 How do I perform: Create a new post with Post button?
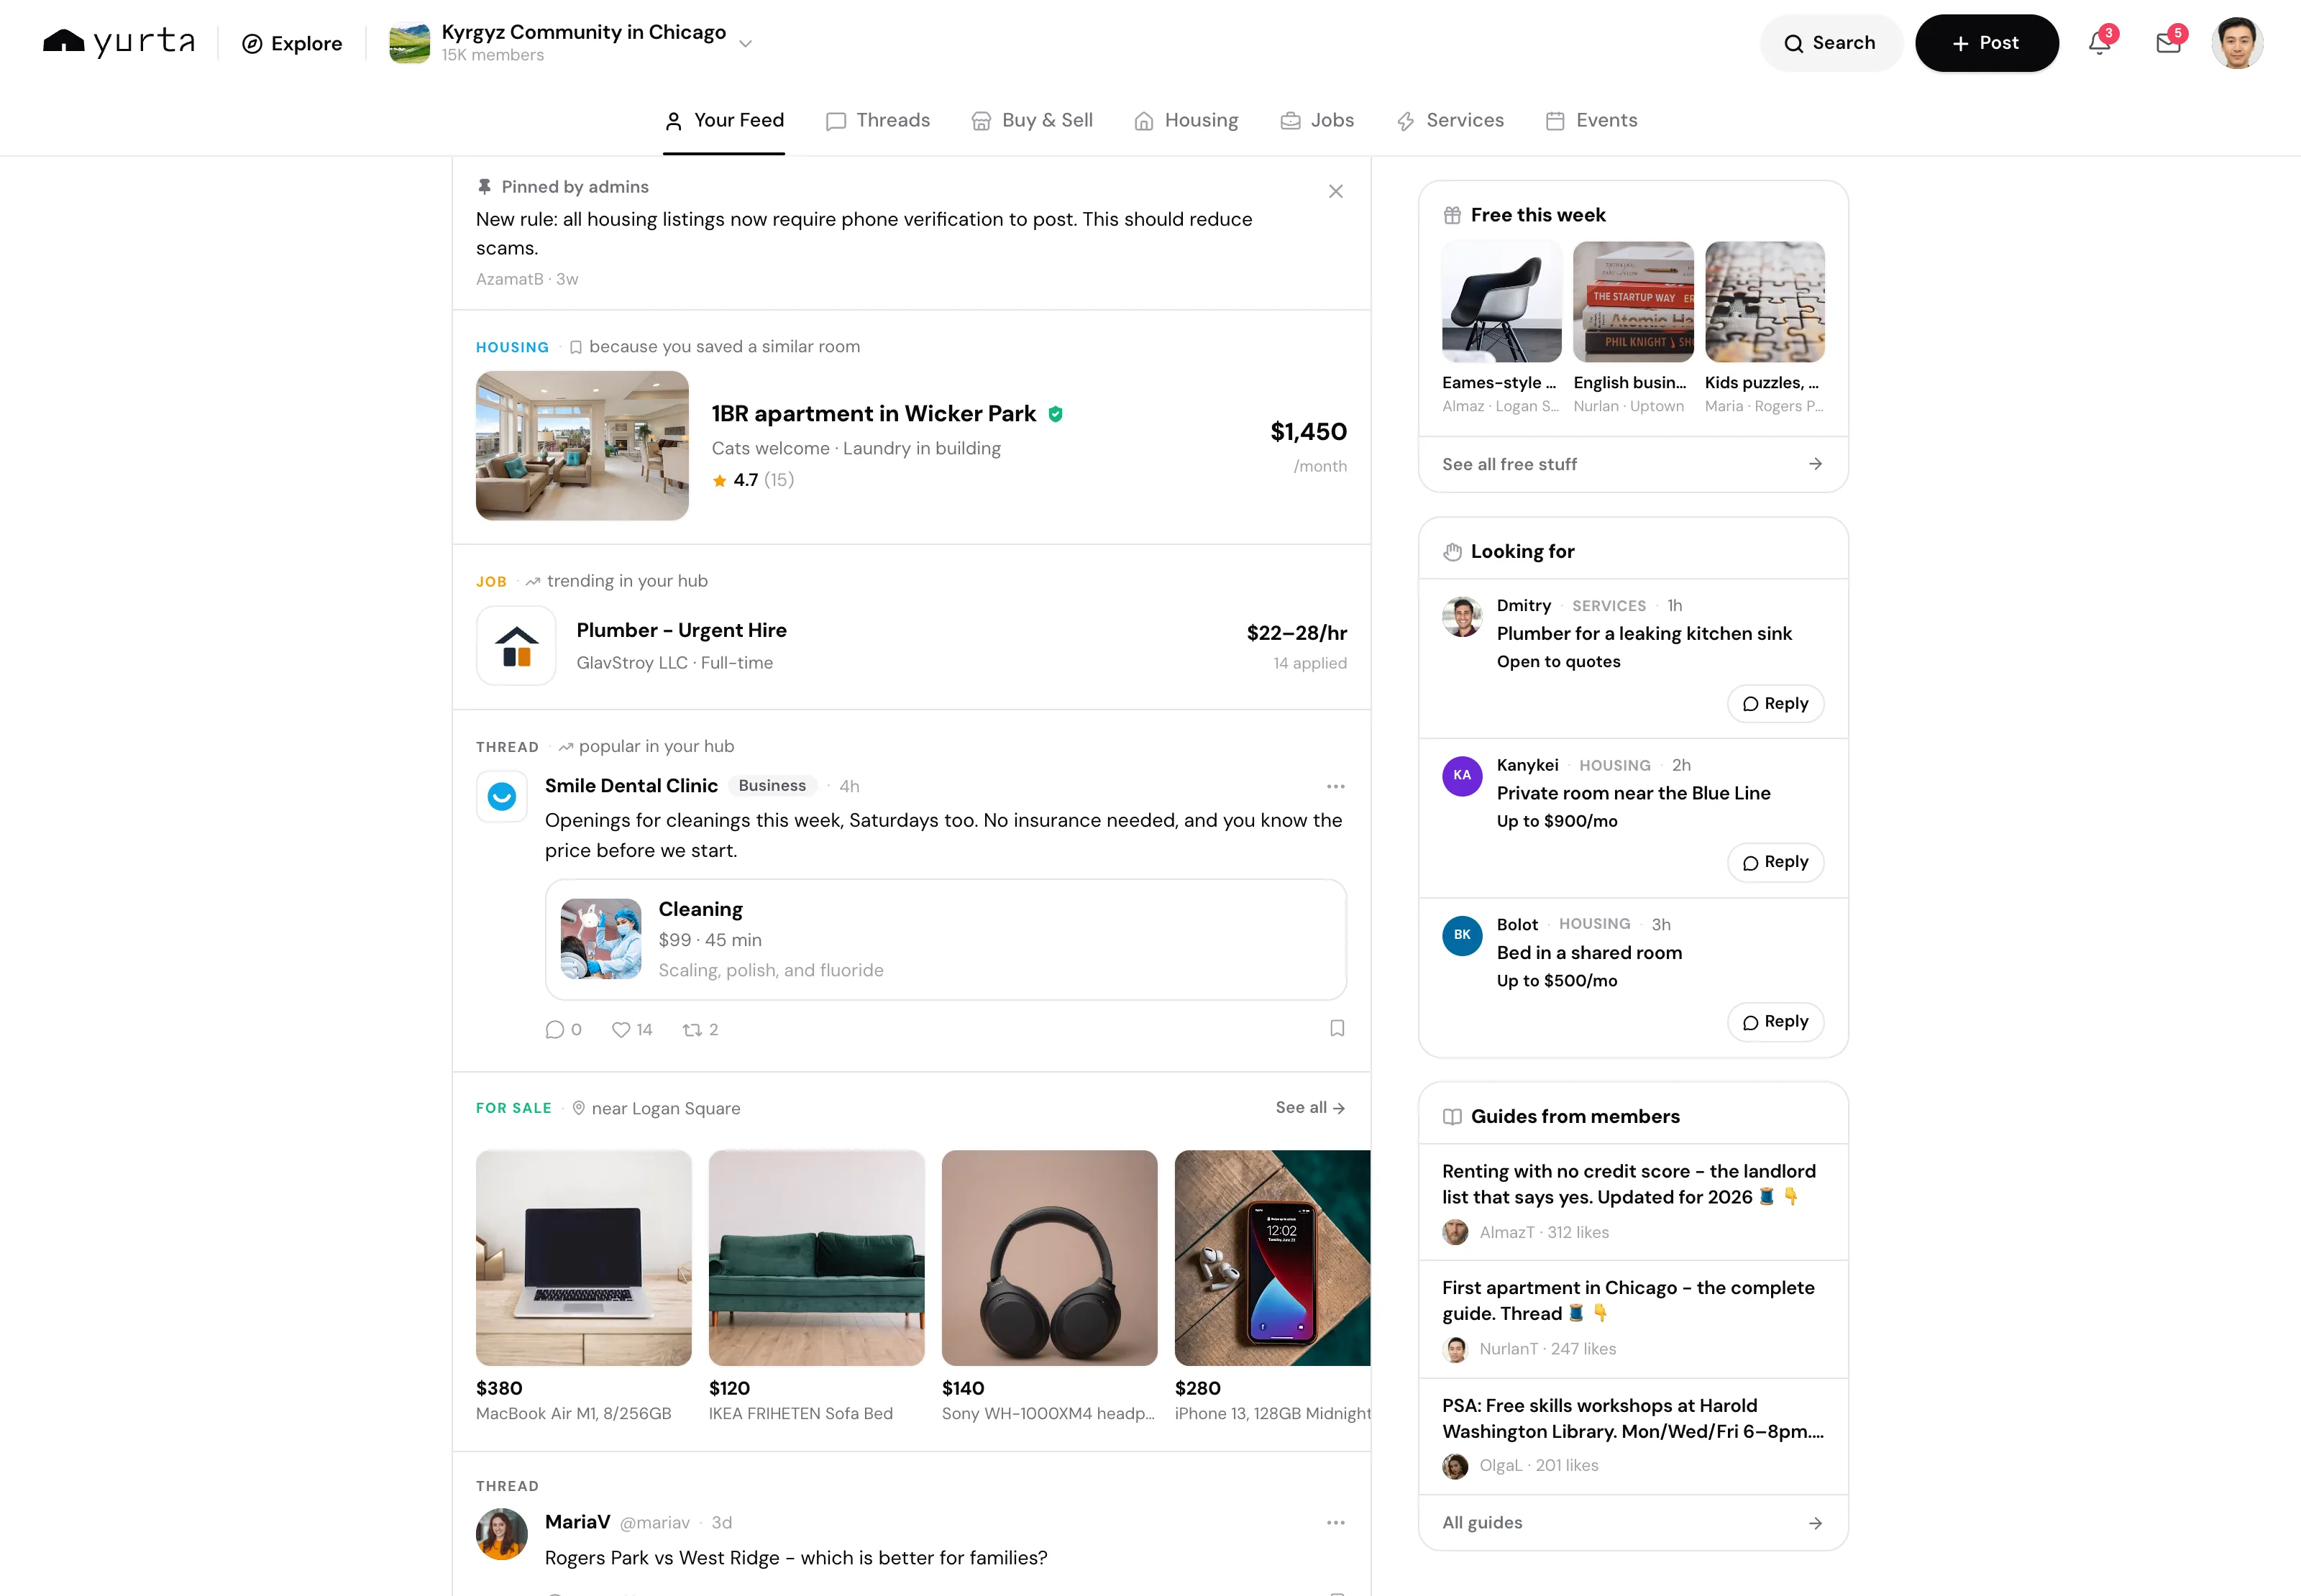1986,43
